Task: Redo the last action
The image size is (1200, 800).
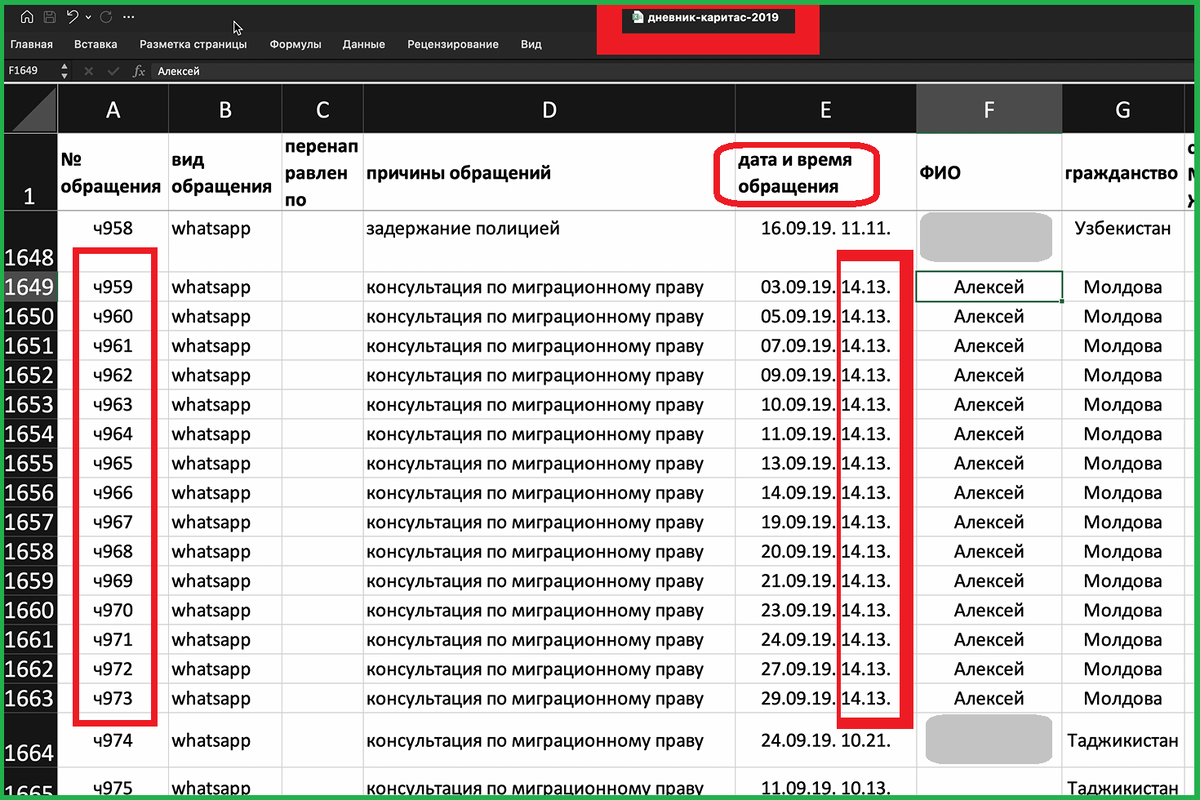Action: [x=105, y=17]
